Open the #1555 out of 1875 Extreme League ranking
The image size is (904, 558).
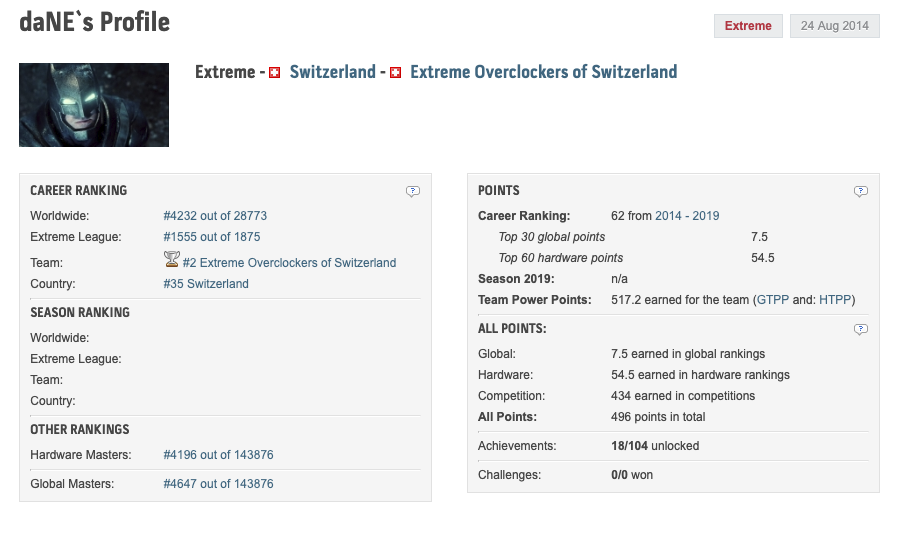(211, 237)
